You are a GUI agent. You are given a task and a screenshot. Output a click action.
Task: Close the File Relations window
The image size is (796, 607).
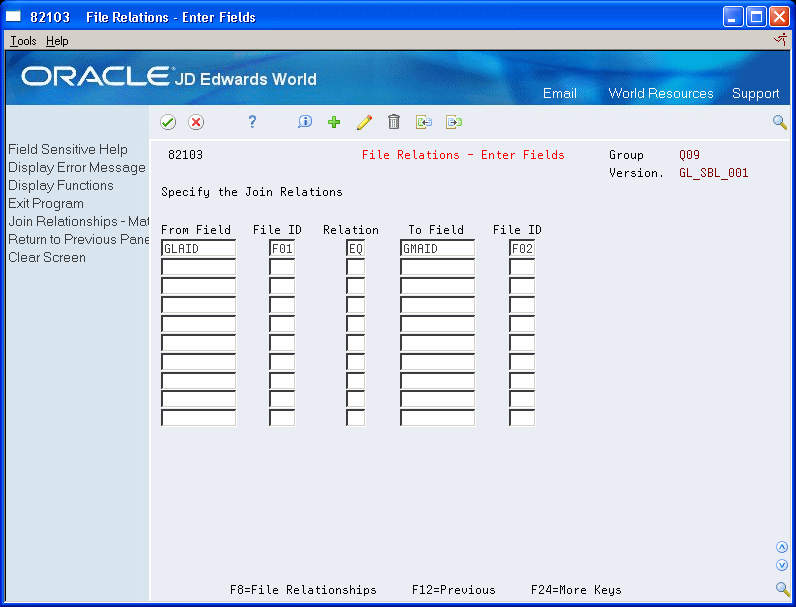(779, 17)
